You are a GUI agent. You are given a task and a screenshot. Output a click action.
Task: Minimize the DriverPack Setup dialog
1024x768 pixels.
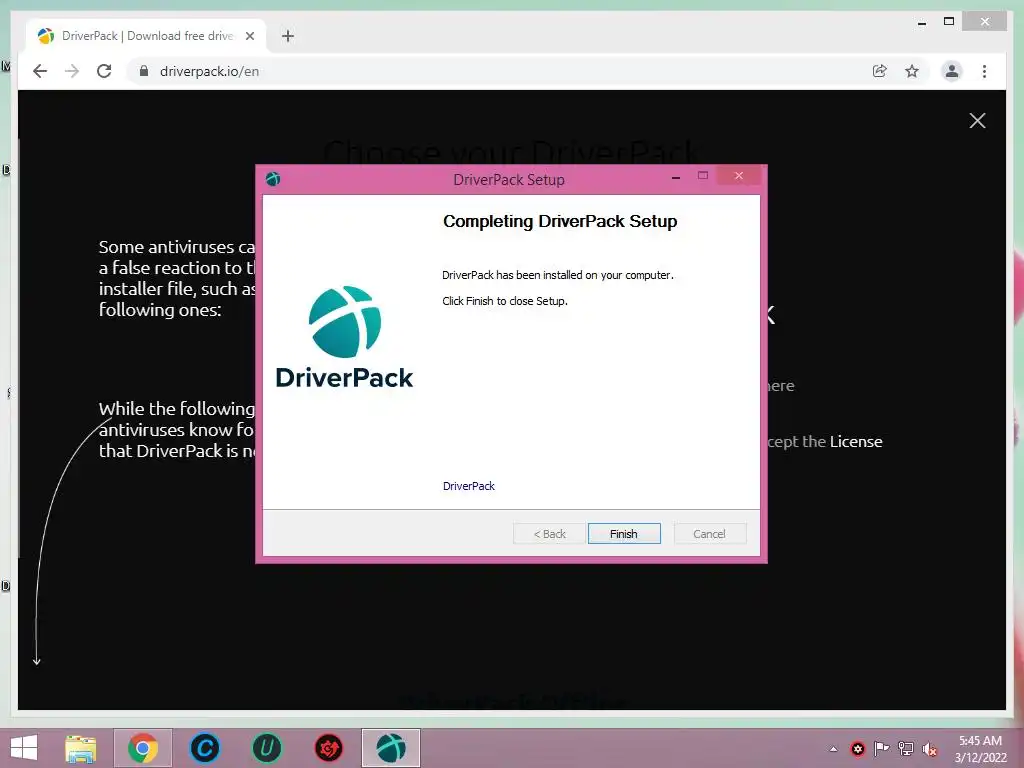tap(676, 177)
